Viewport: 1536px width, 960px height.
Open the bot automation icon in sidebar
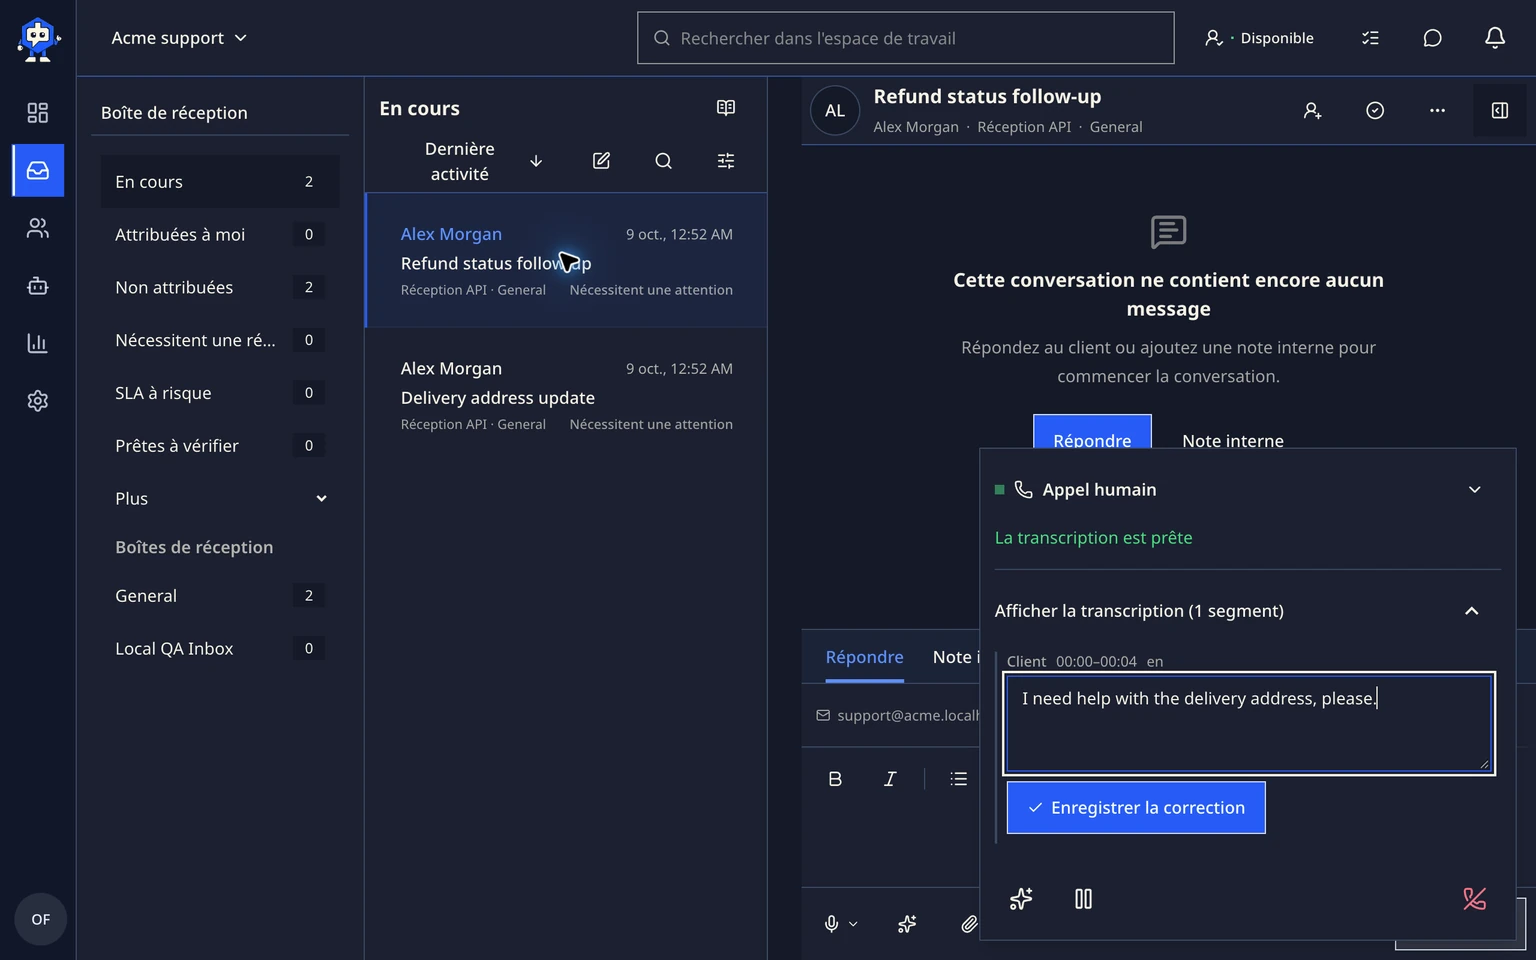38,286
